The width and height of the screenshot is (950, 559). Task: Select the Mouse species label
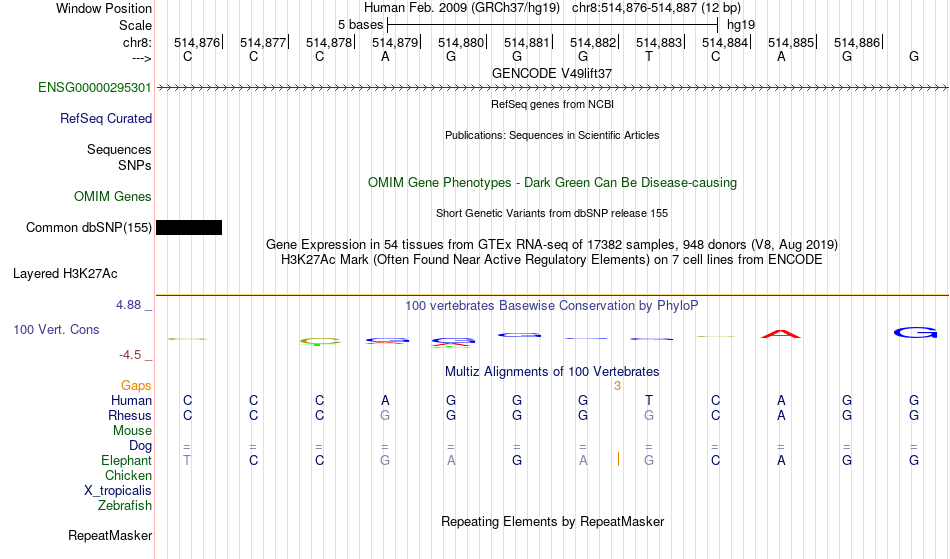click(132, 431)
